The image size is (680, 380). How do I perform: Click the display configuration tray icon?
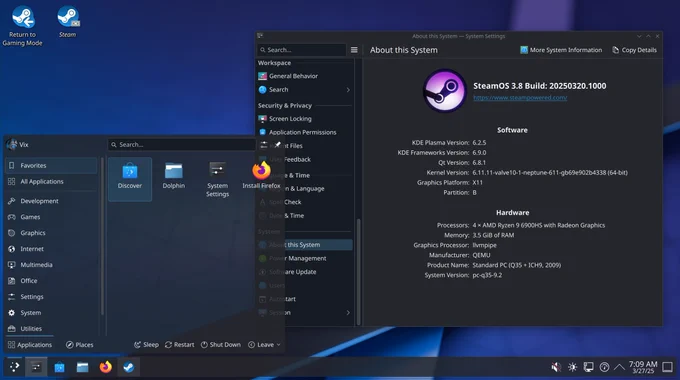point(588,367)
